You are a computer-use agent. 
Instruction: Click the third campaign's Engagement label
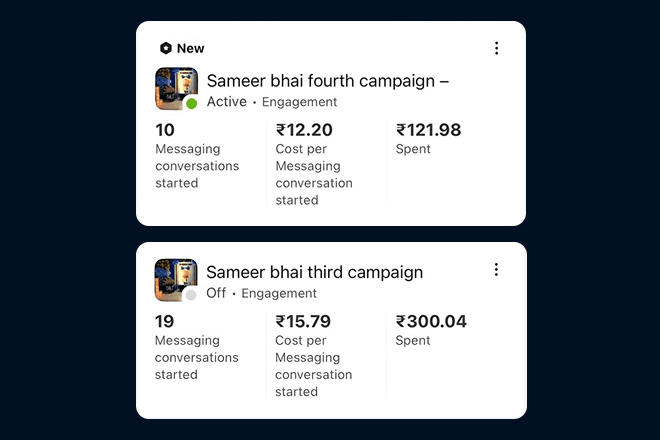tap(279, 293)
